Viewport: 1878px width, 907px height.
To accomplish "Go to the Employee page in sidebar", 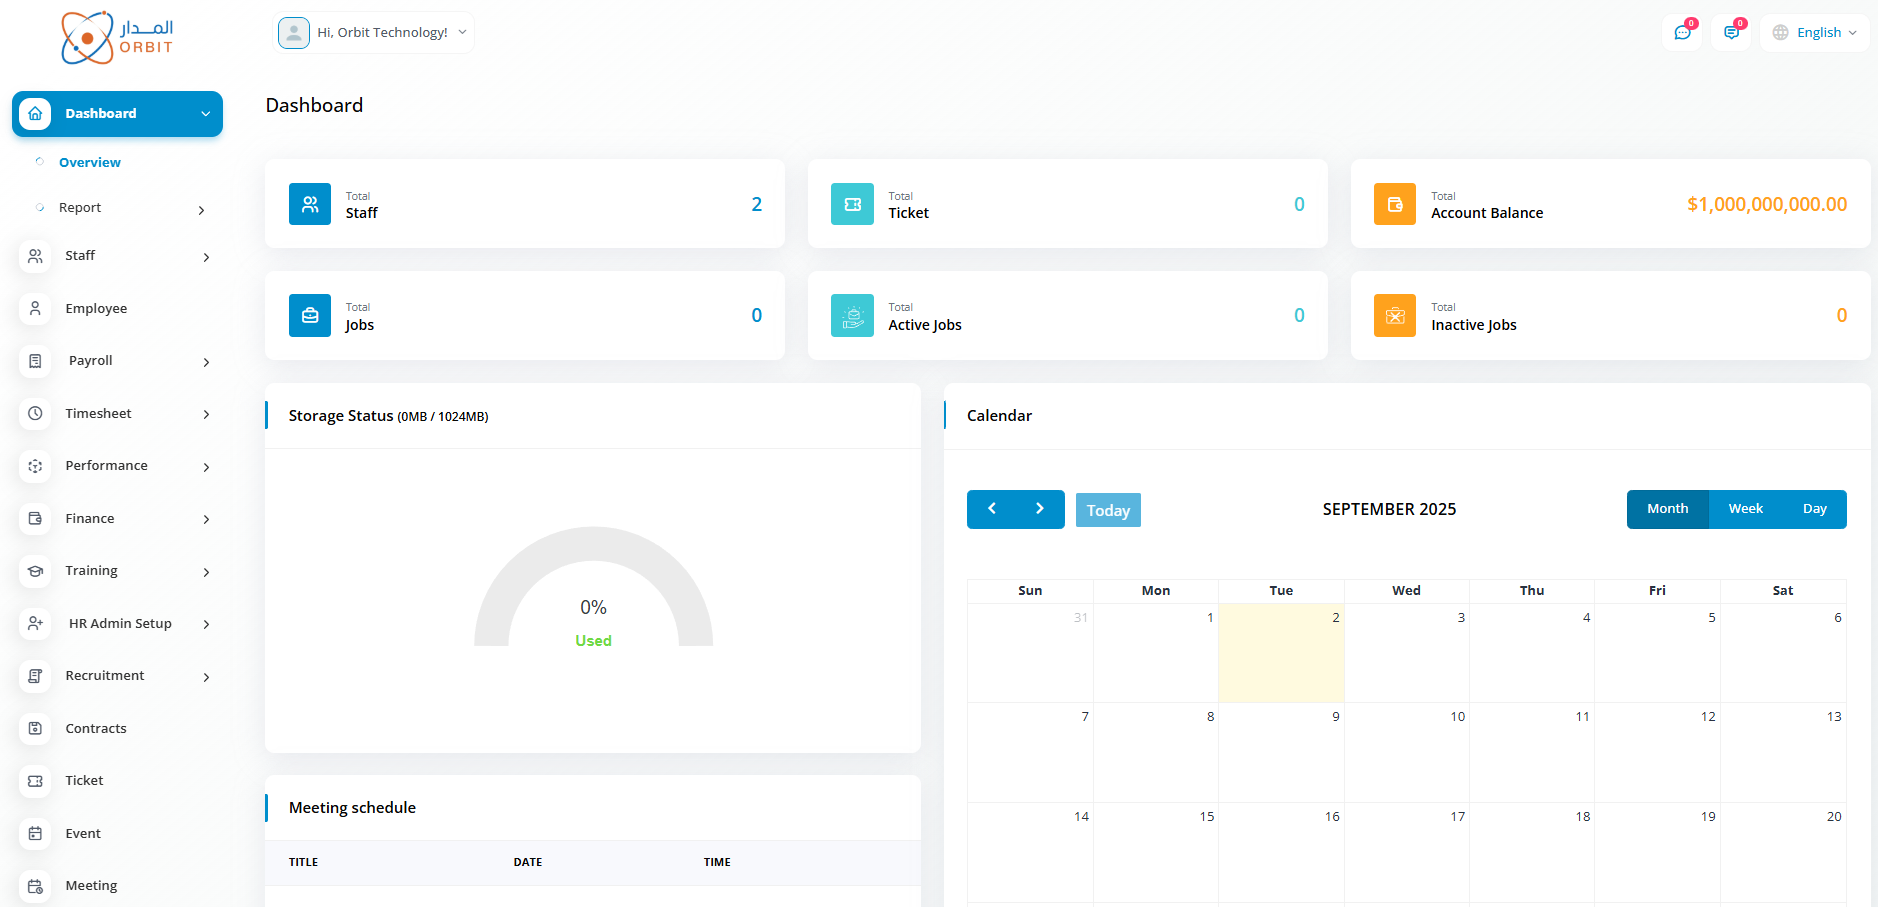I will click(96, 308).
